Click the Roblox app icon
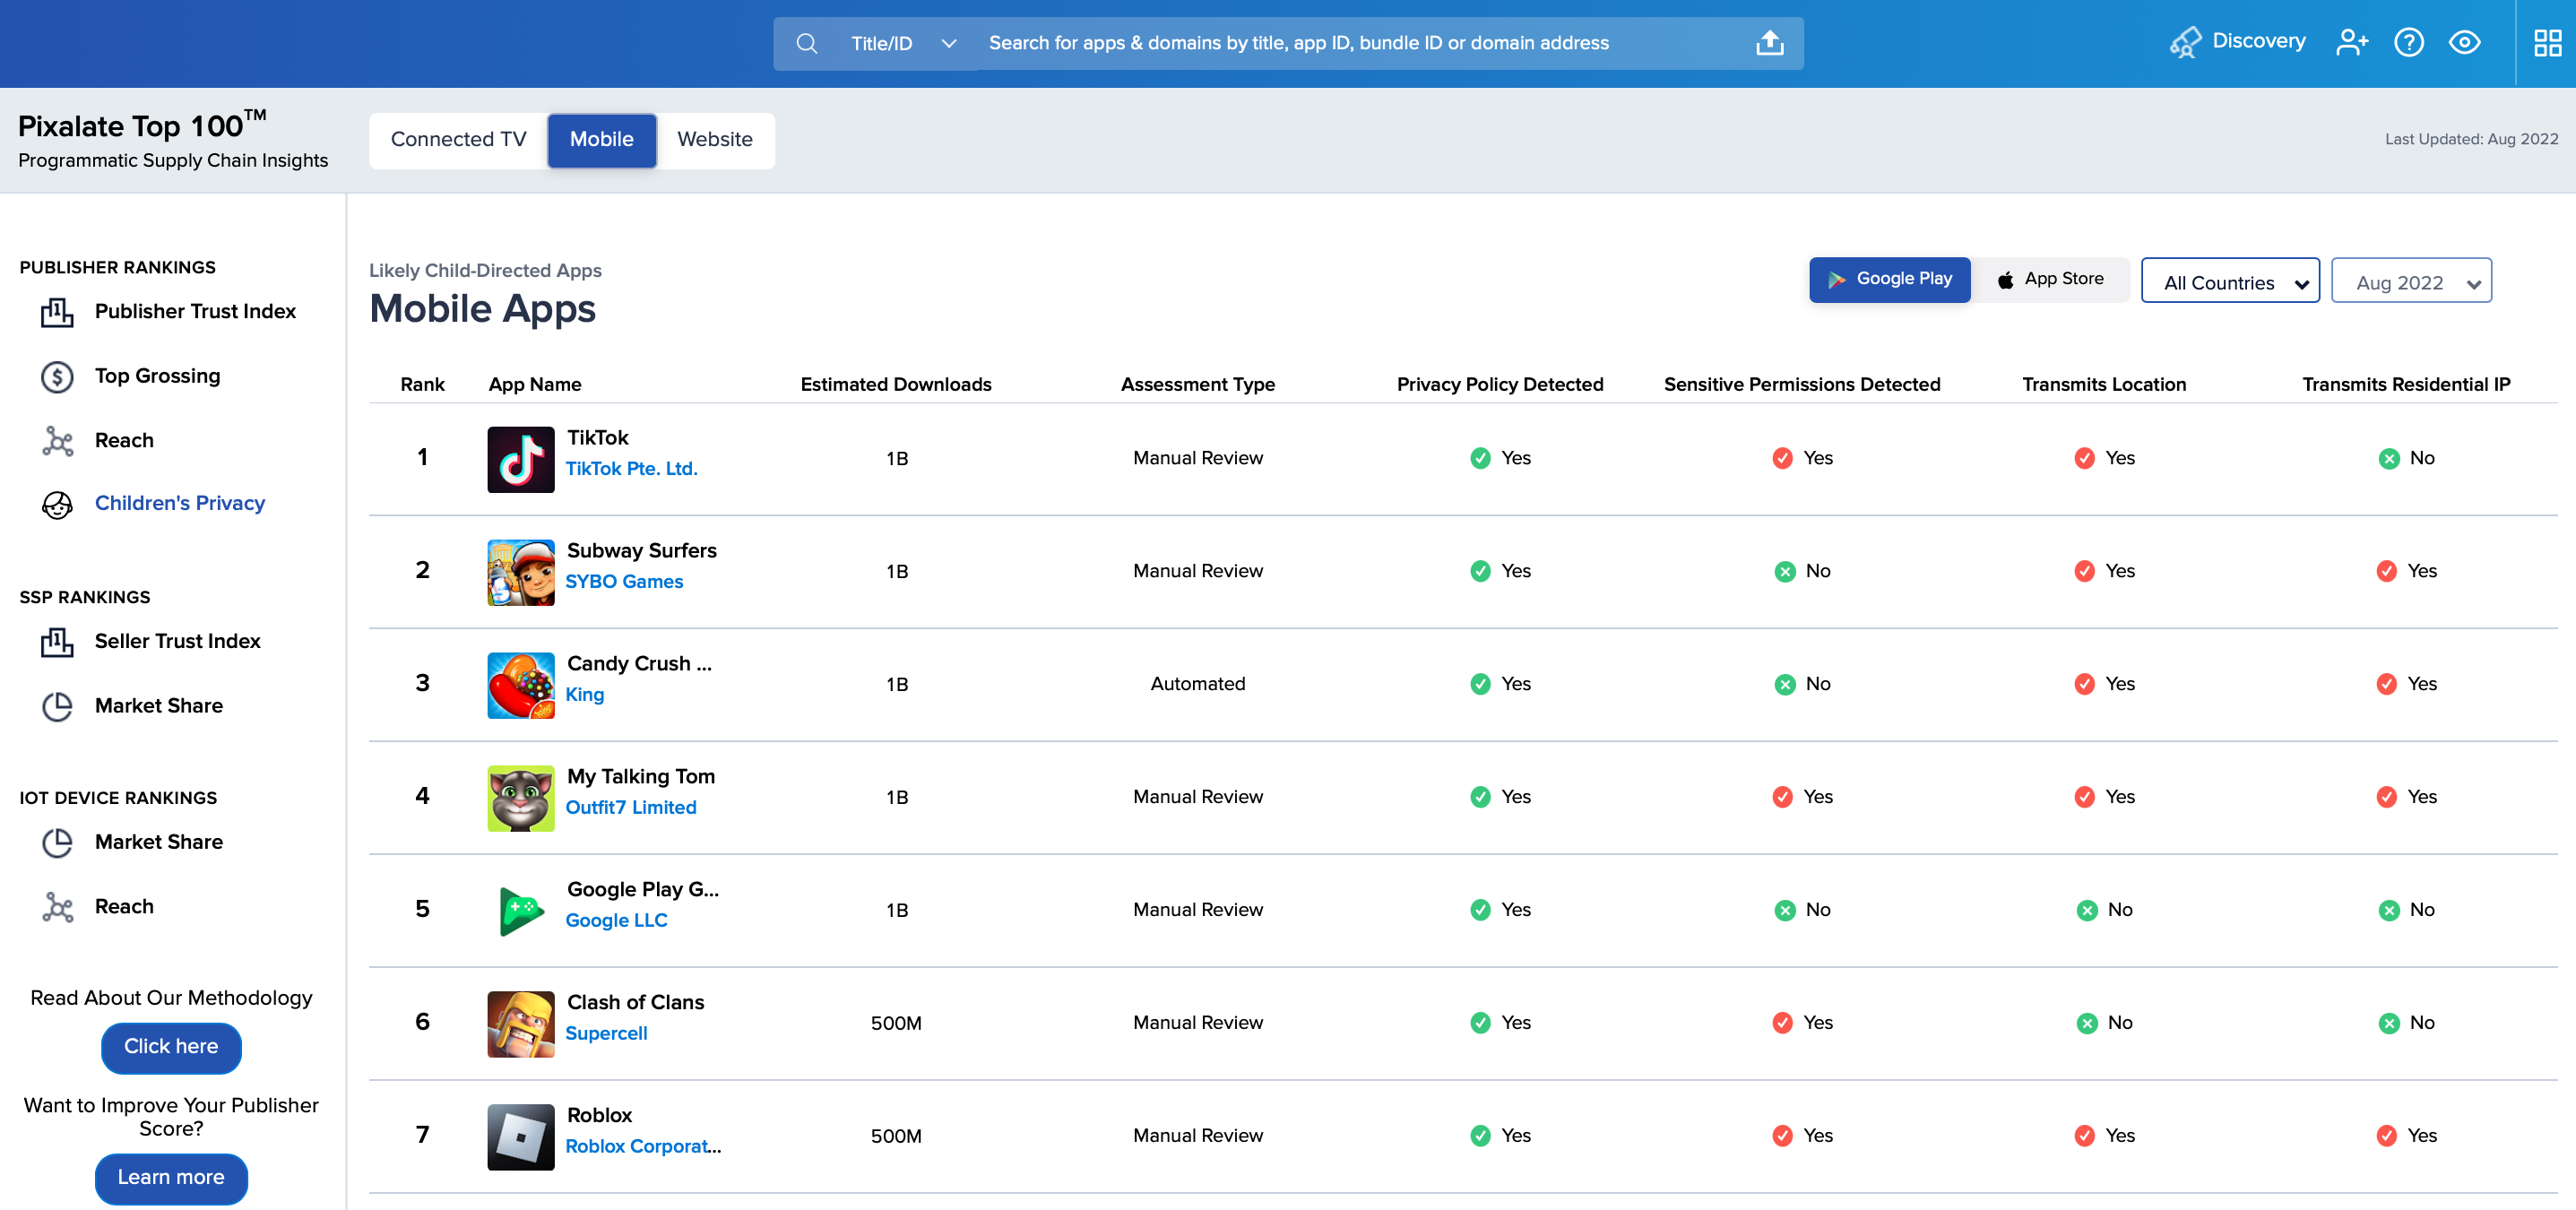Viewport: 2576px width, 1210px height. pos(520,1137)
